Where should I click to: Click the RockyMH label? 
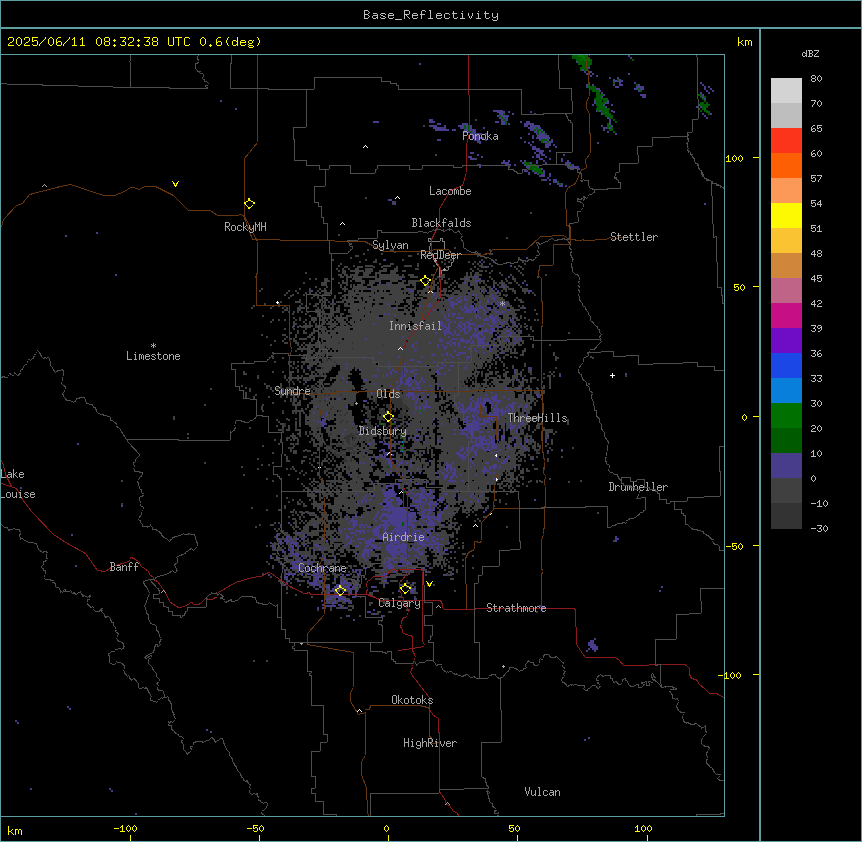point(245,227)
